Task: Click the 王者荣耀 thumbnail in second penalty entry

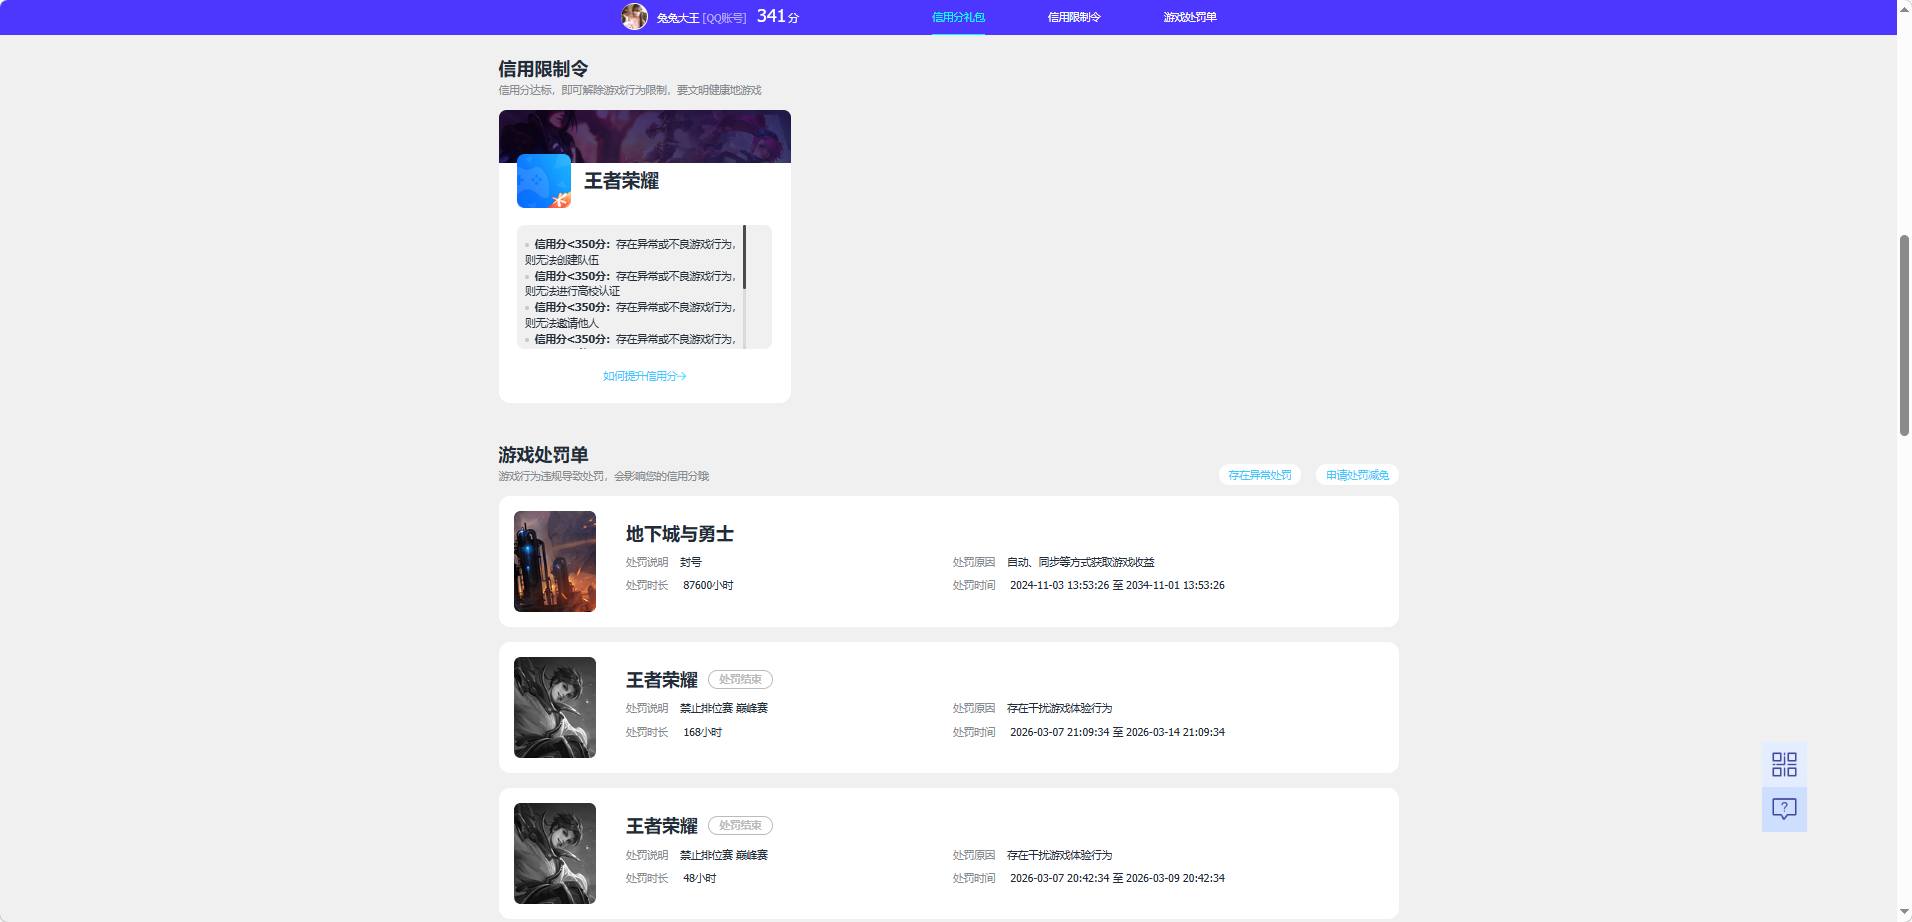Action: click(554, 707)
